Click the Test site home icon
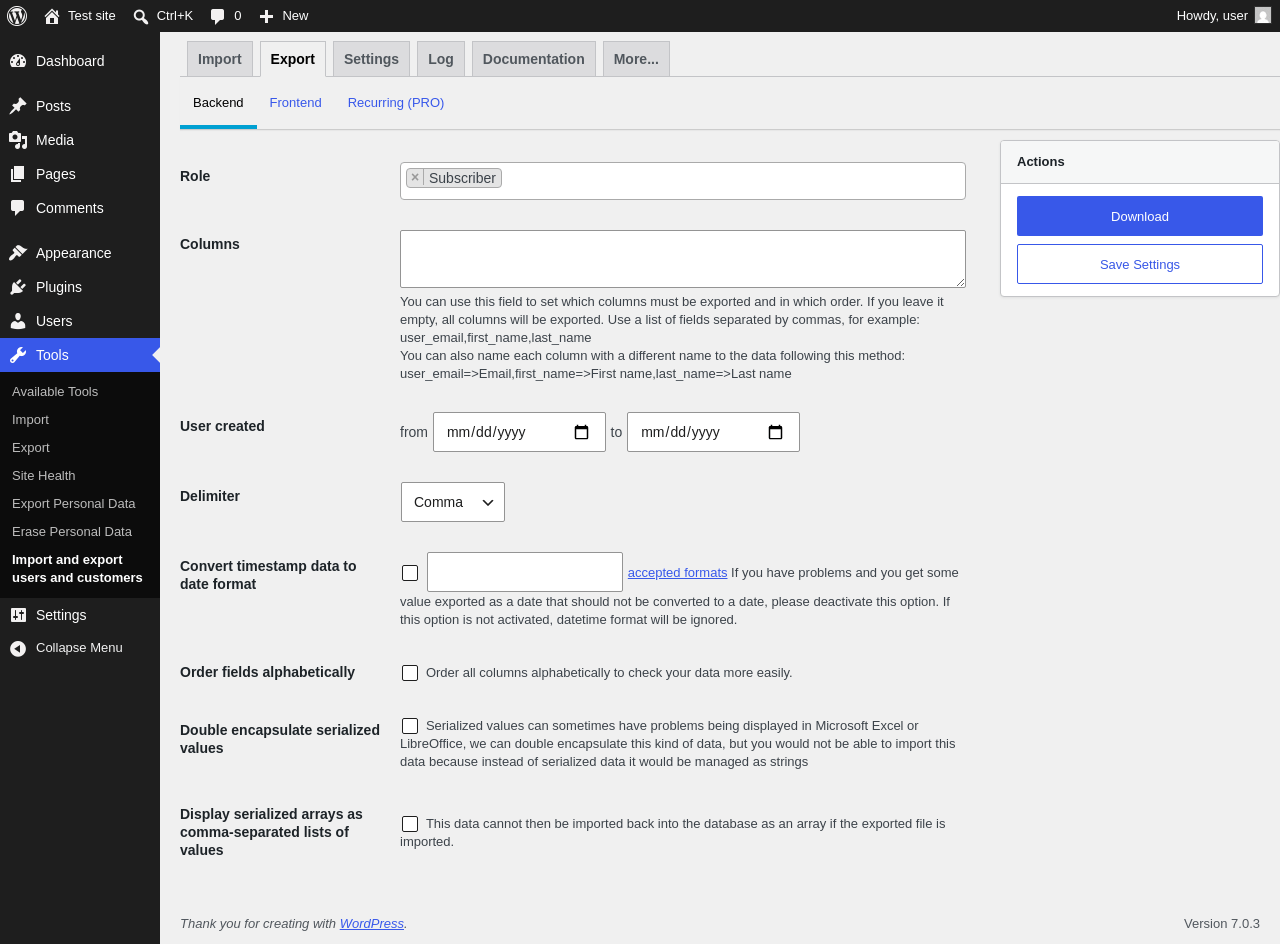This screenshot has width=1280, height=944. click(x=52, y=16)
